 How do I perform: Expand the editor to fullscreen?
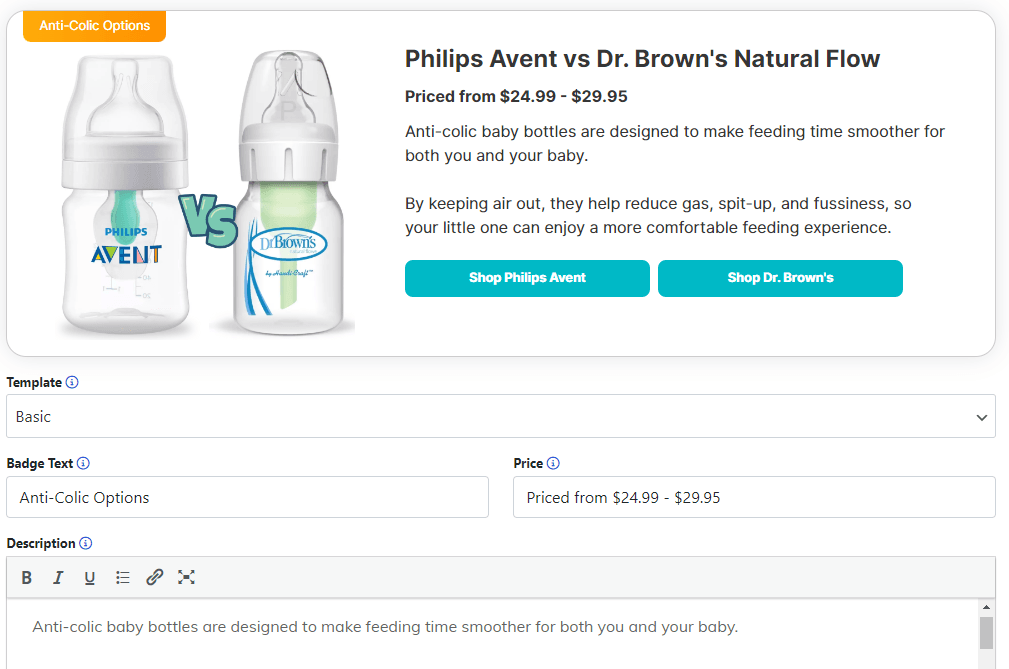pos(186,577)
